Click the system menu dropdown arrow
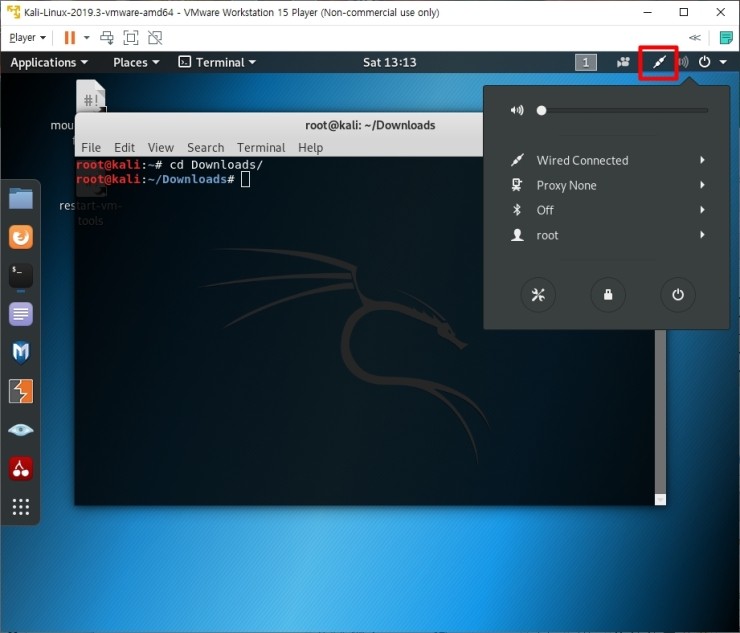This screenshot has width=740, height=633. coord(723,62)
